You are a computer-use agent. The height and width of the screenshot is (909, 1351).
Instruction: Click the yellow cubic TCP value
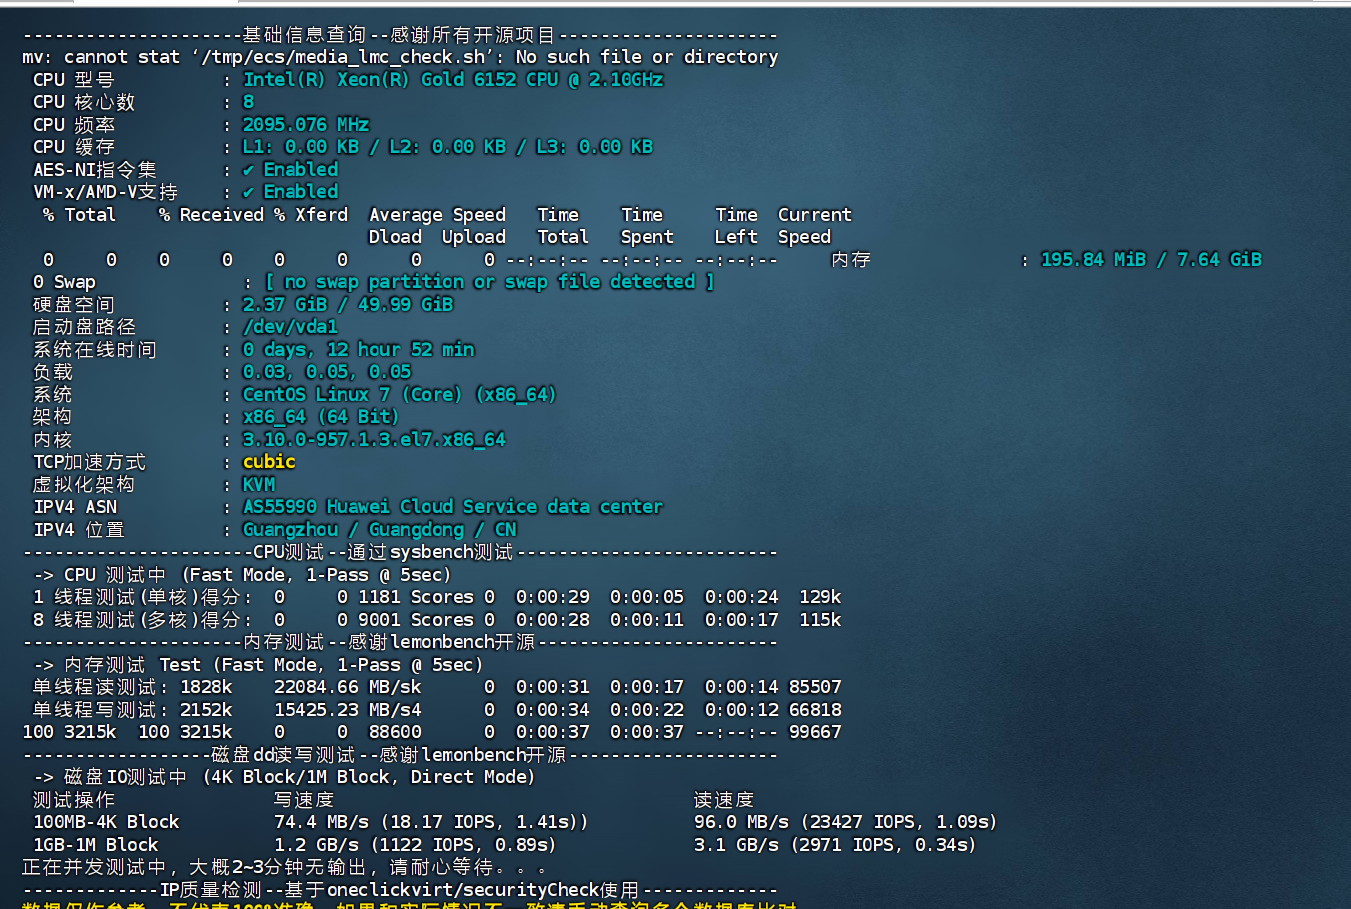[268, 462]
